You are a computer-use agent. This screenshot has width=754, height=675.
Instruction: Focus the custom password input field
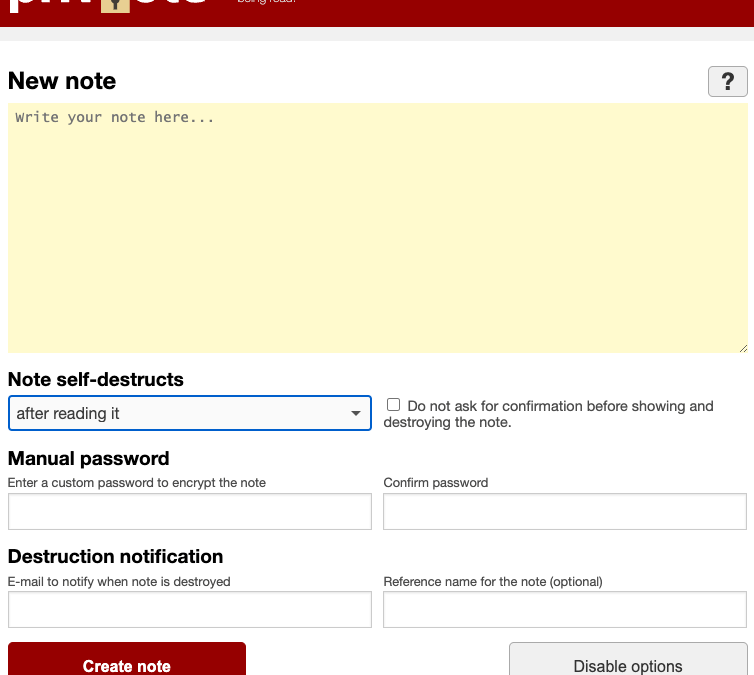pos(189,512)
